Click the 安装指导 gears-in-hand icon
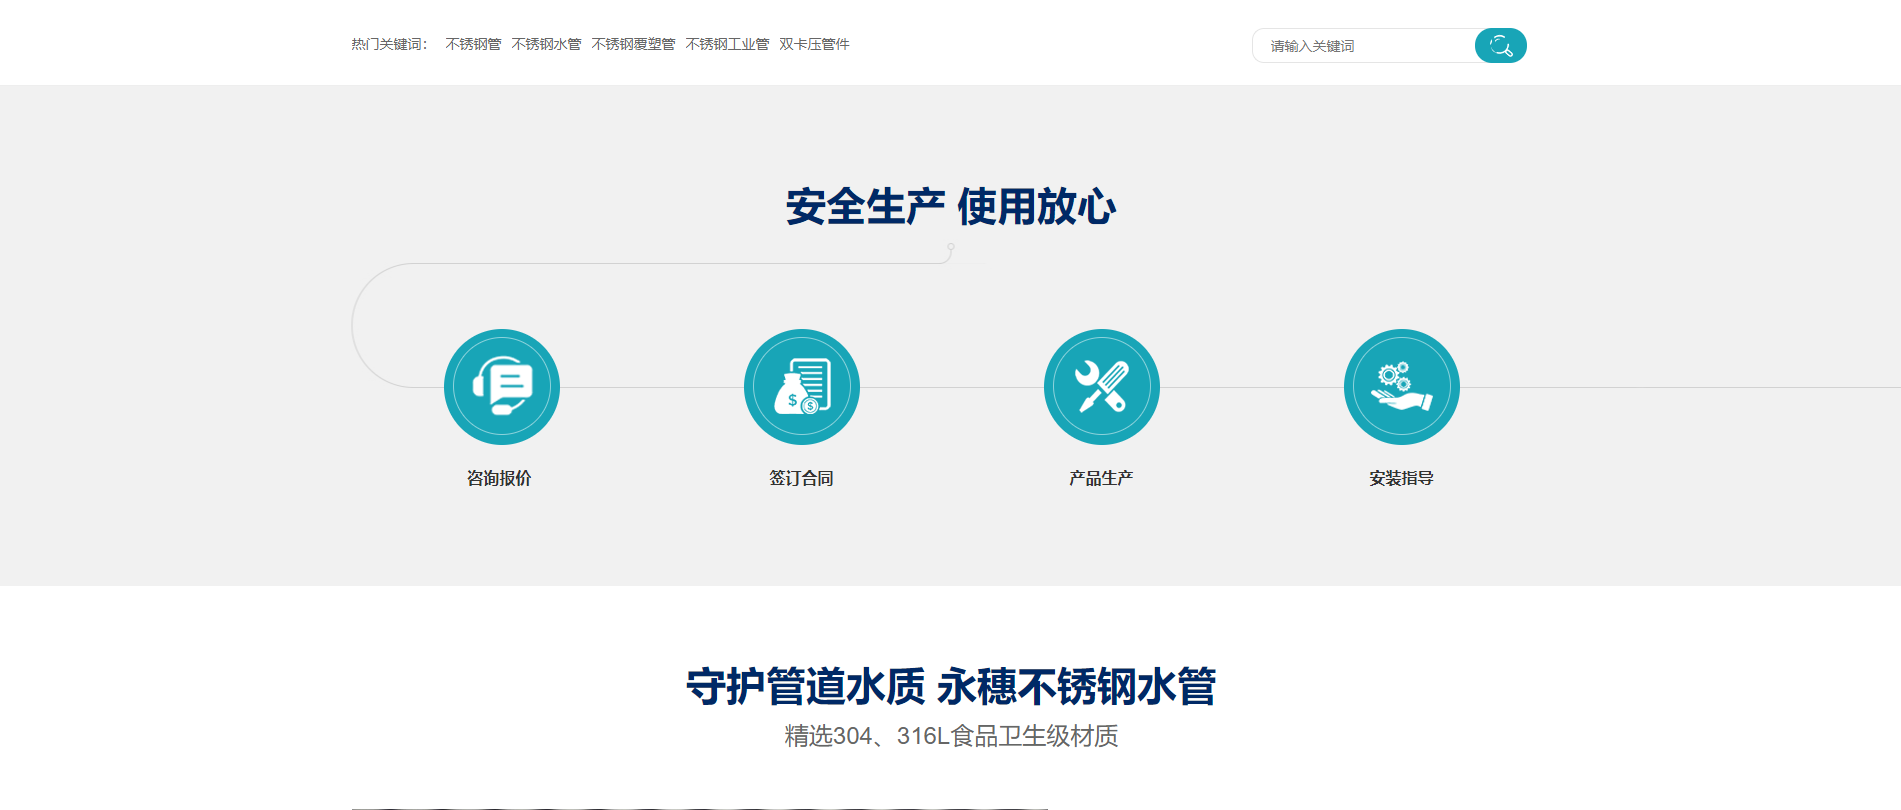1901x810 pixels. [x=1402, y=387]
